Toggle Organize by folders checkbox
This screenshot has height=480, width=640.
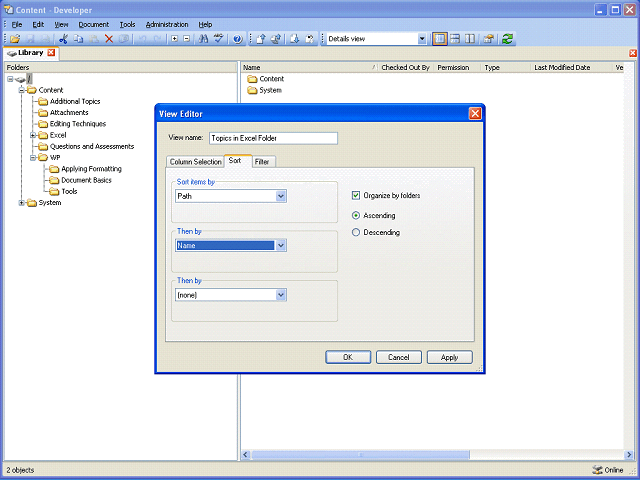tap(356, 196)
